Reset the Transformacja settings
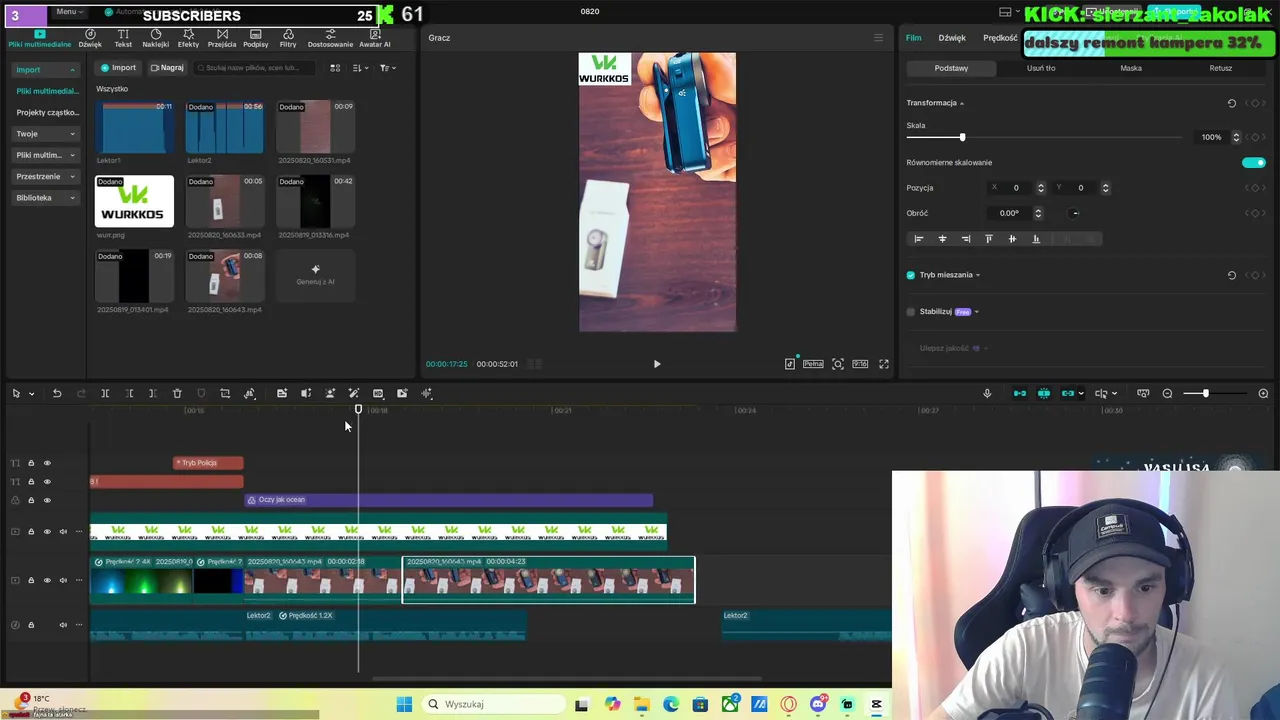 coord(1232,103)
